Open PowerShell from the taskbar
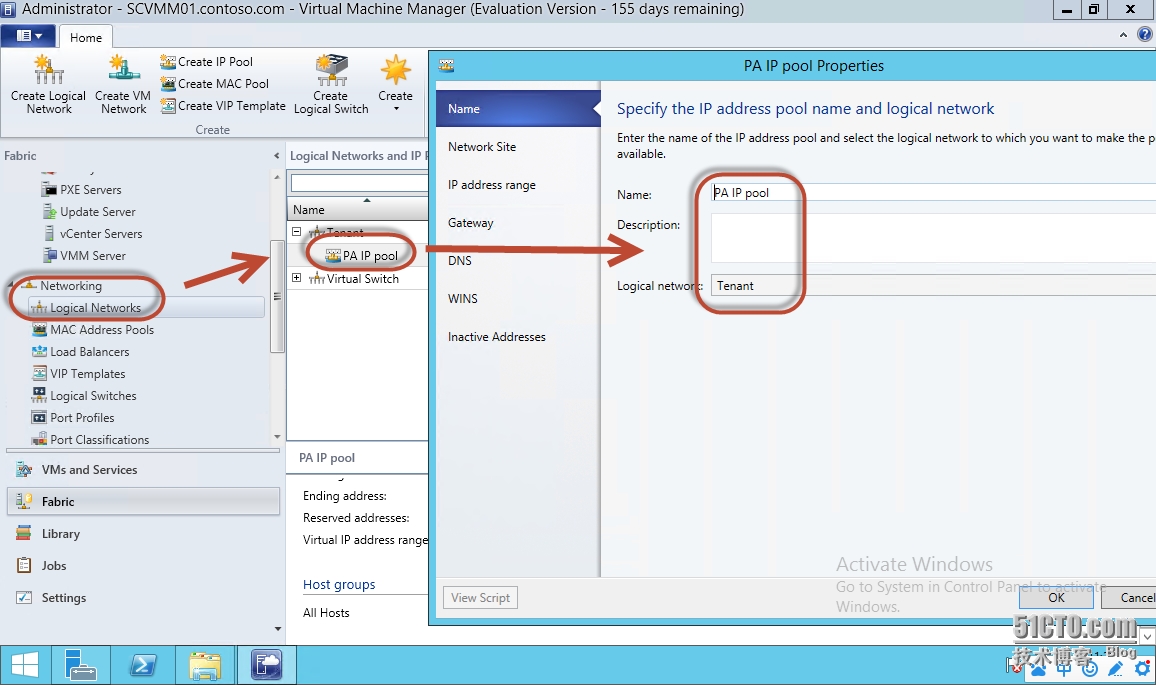This screenshot has width=1156, height=685. 142,665
